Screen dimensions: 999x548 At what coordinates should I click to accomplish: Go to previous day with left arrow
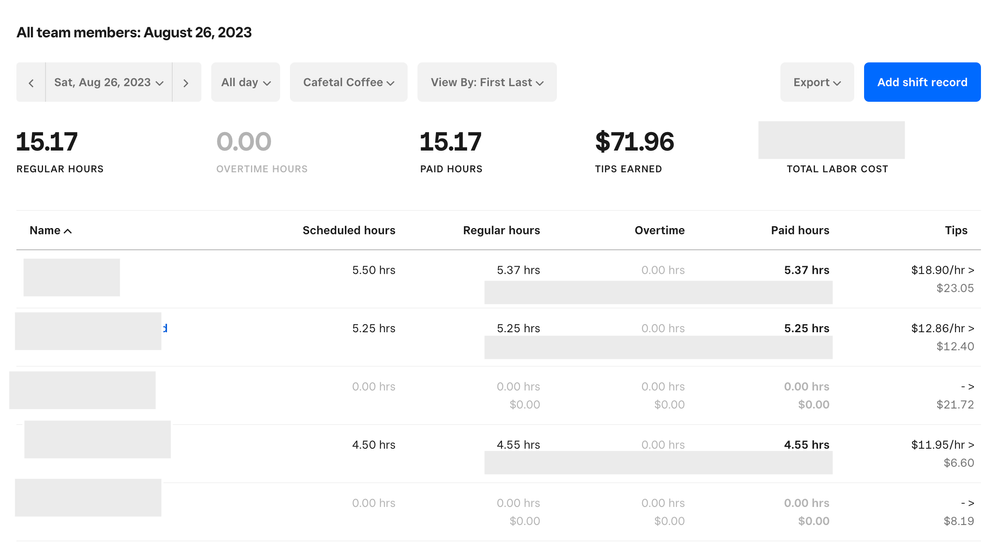pos(31,83)
